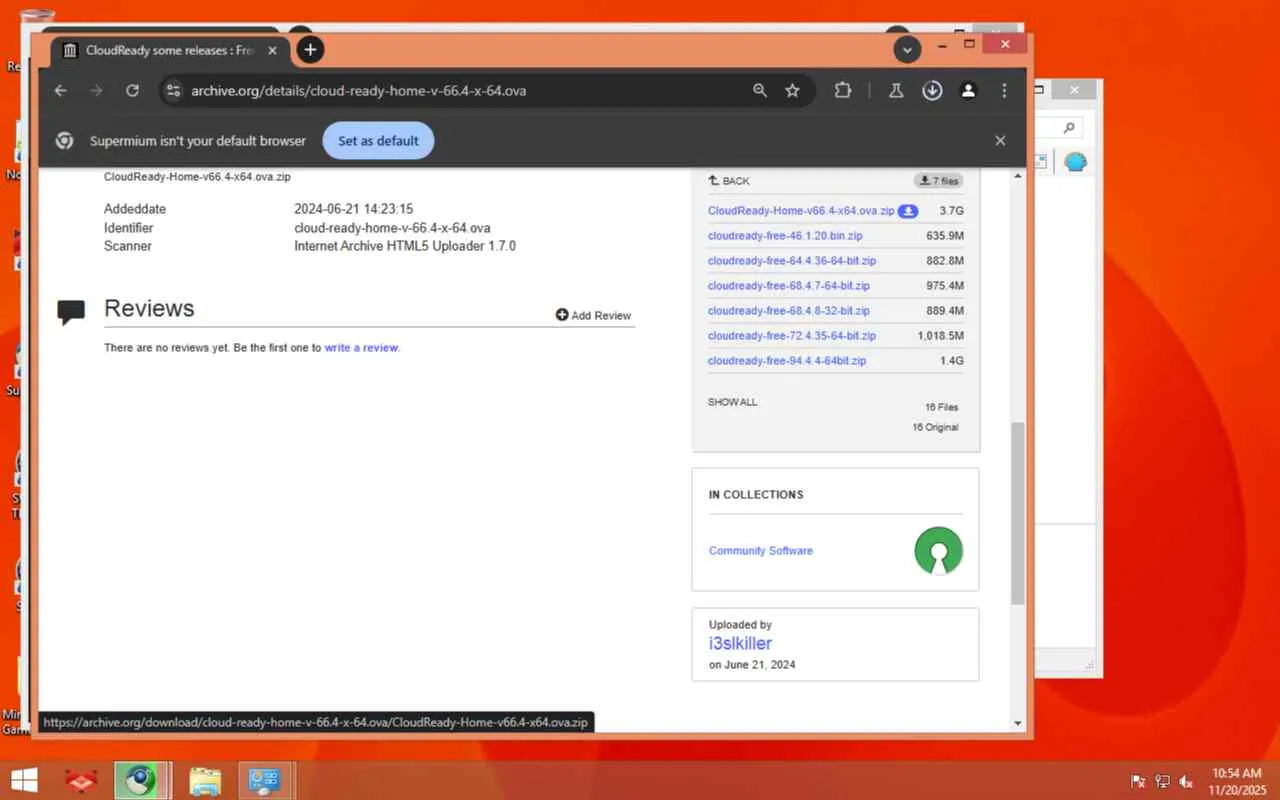Viewport: 1280px width, 800px height.
Task: Open the network tray icon
Action: (1162, 781)
